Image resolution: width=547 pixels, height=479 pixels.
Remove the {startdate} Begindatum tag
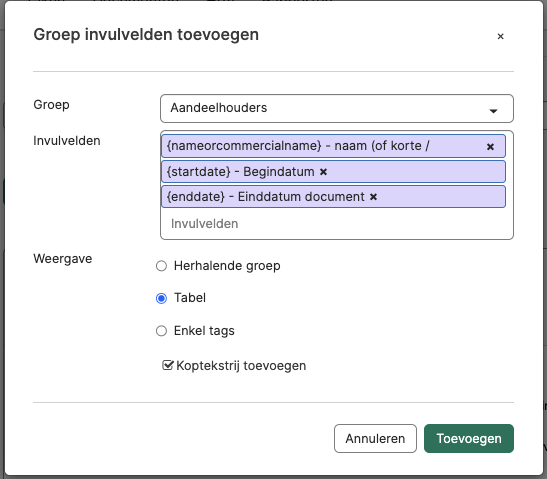(323, 172)
